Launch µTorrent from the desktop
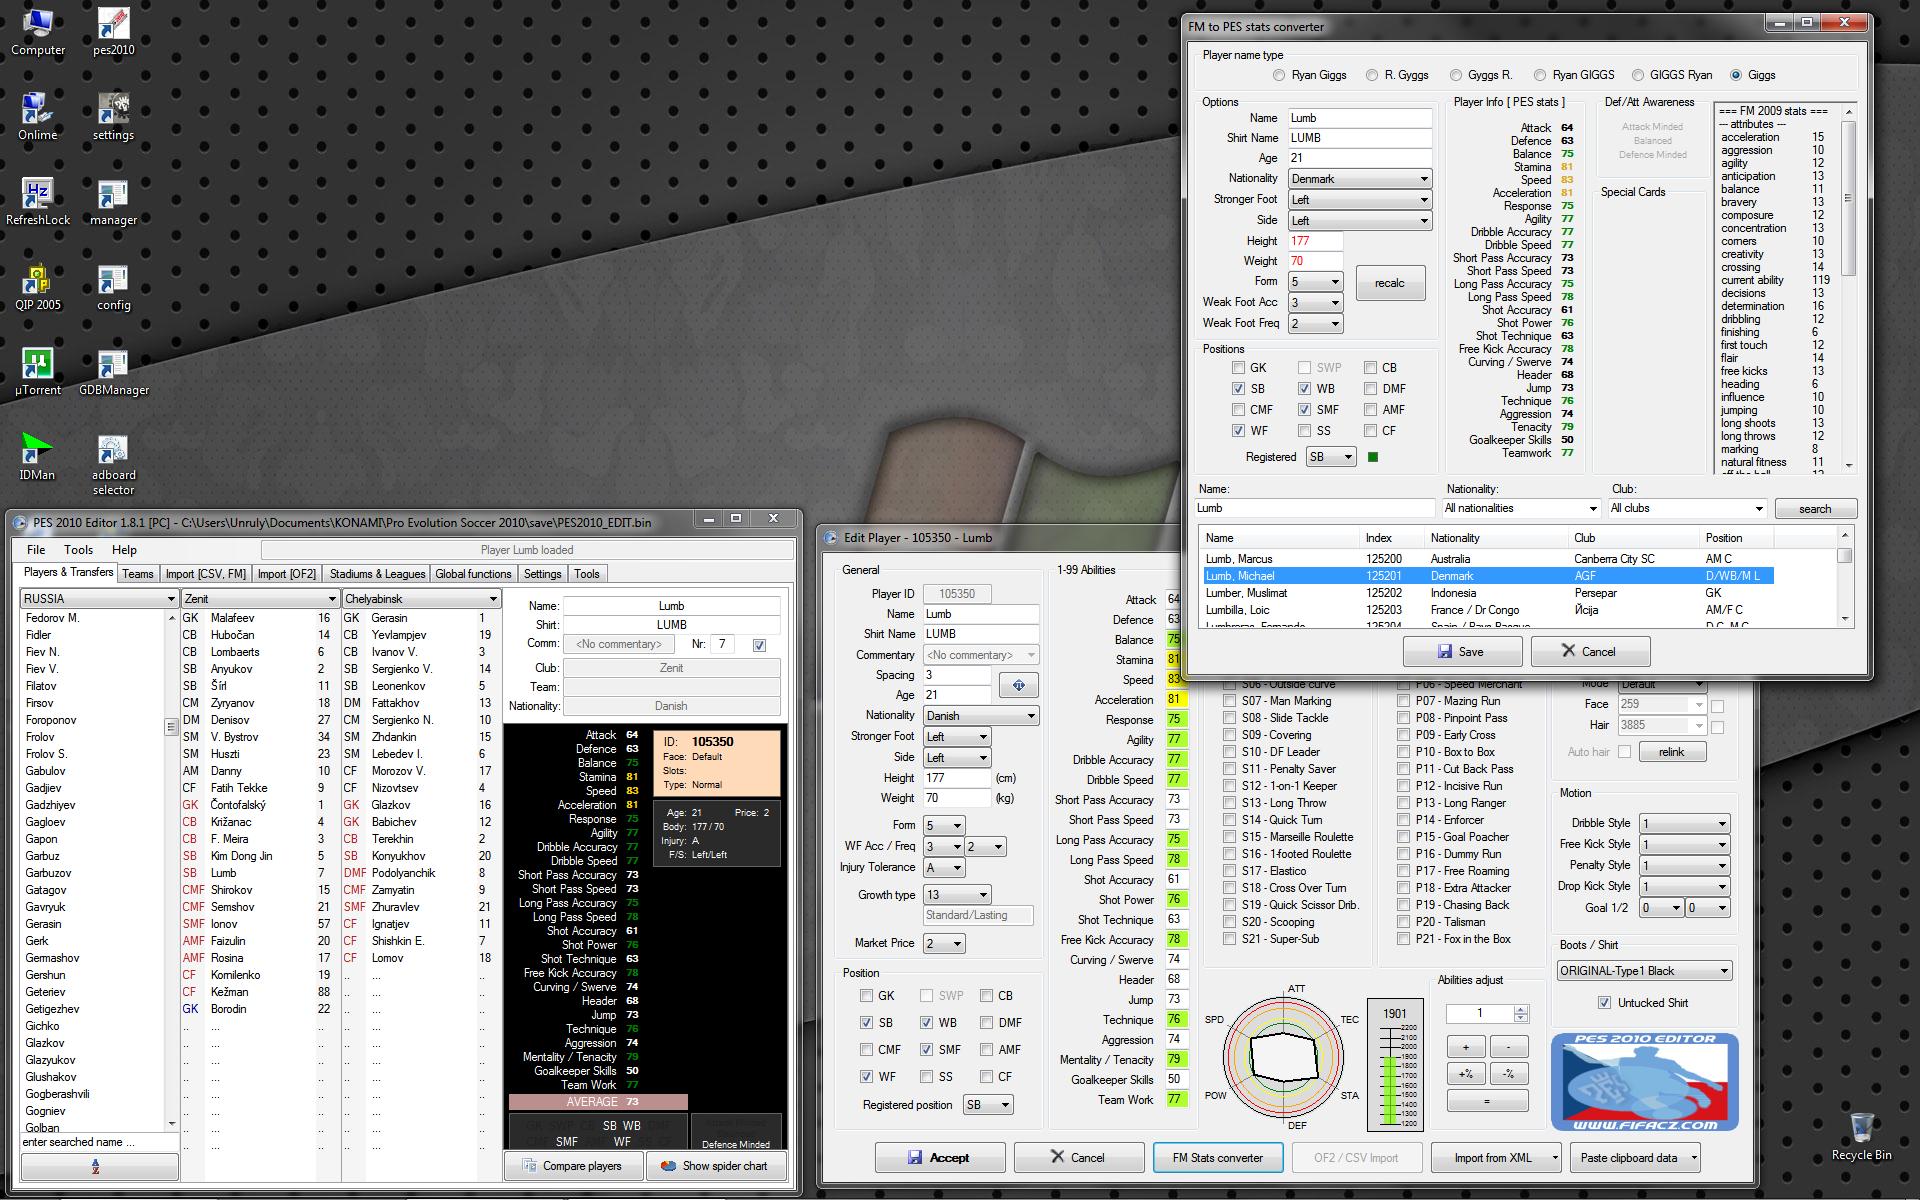Viewport: 1920px width, 1200px height. 37,372
